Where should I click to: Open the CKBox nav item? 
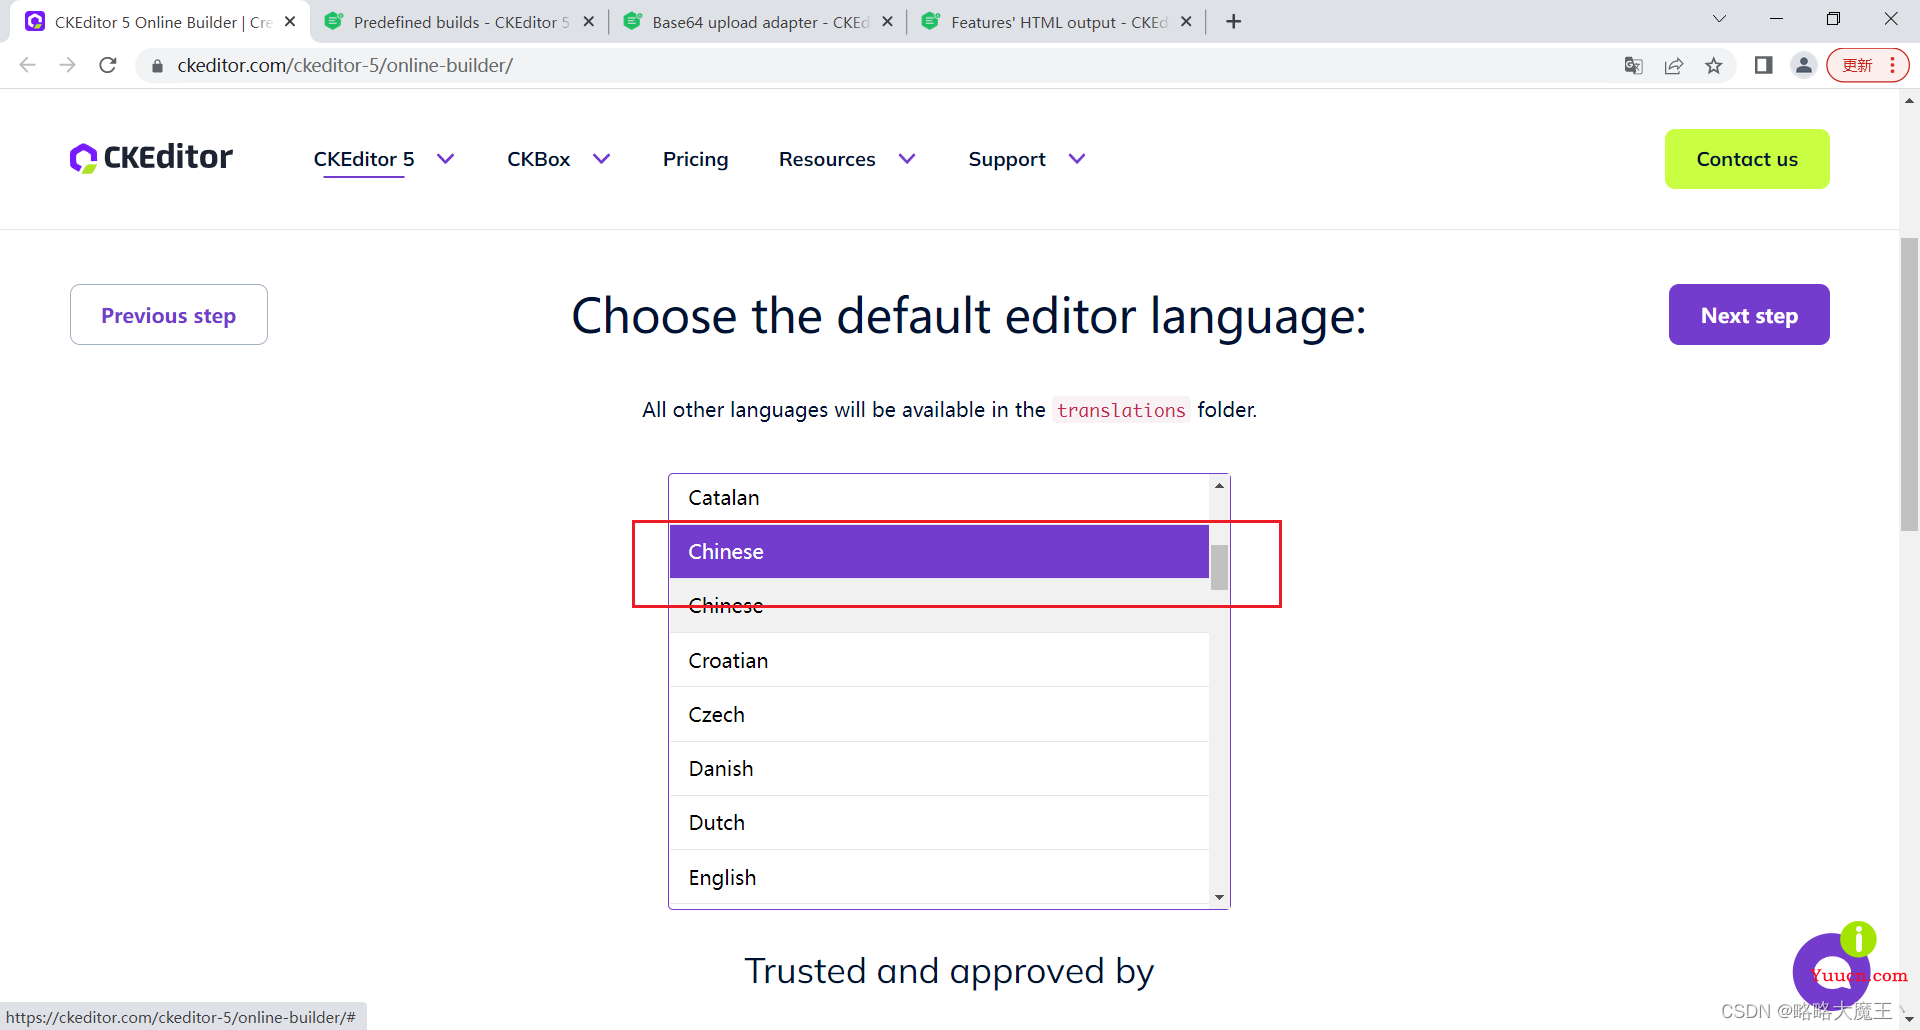click(x=538, y=159)
